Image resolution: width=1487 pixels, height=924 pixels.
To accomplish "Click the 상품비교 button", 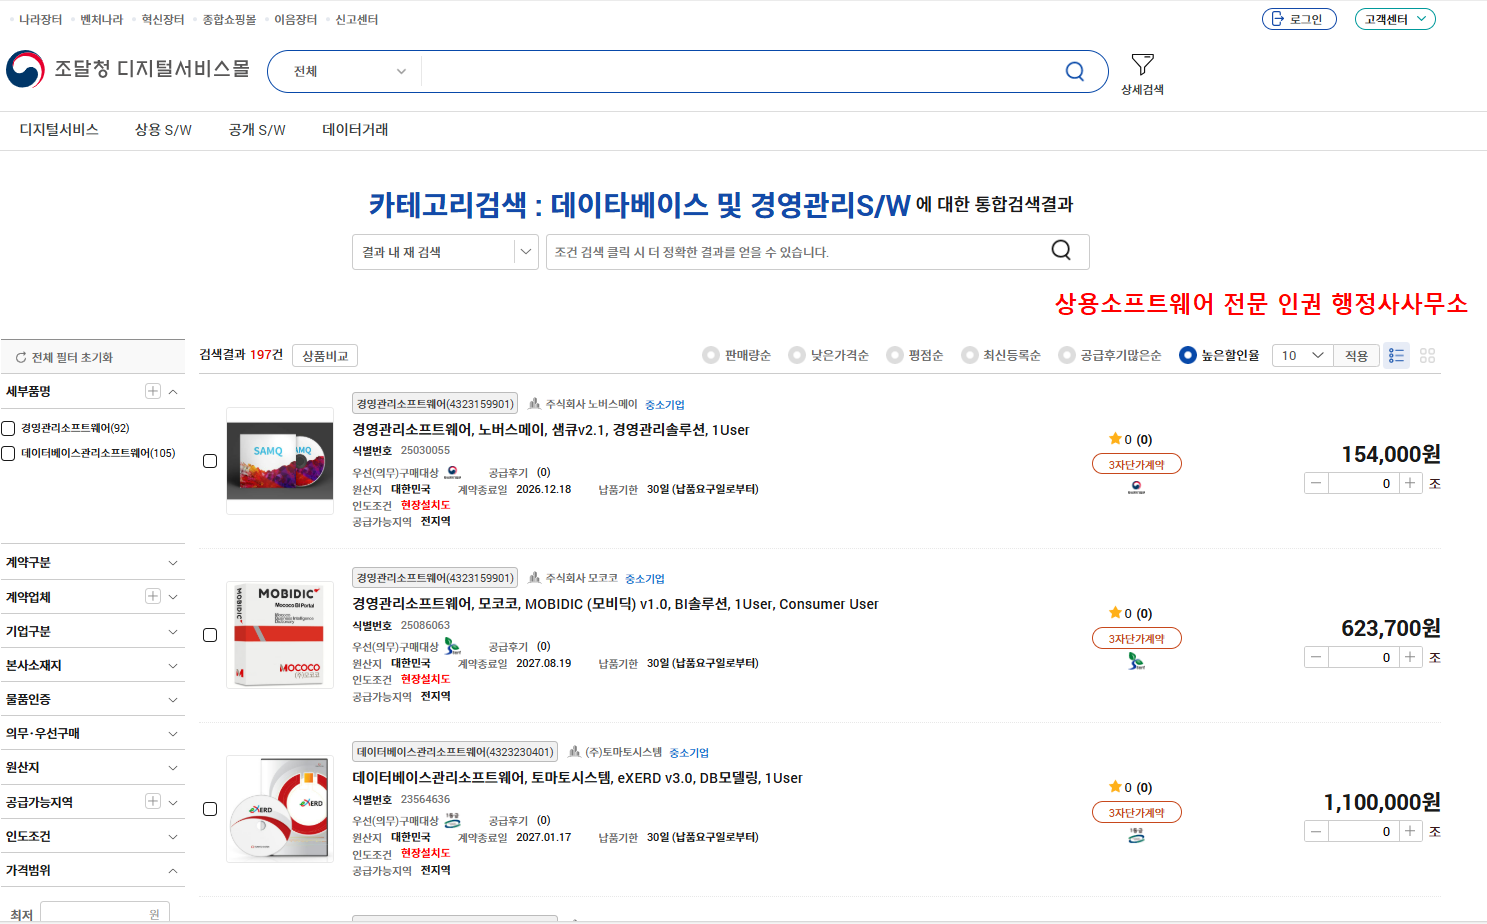I will tap(325, 355).
